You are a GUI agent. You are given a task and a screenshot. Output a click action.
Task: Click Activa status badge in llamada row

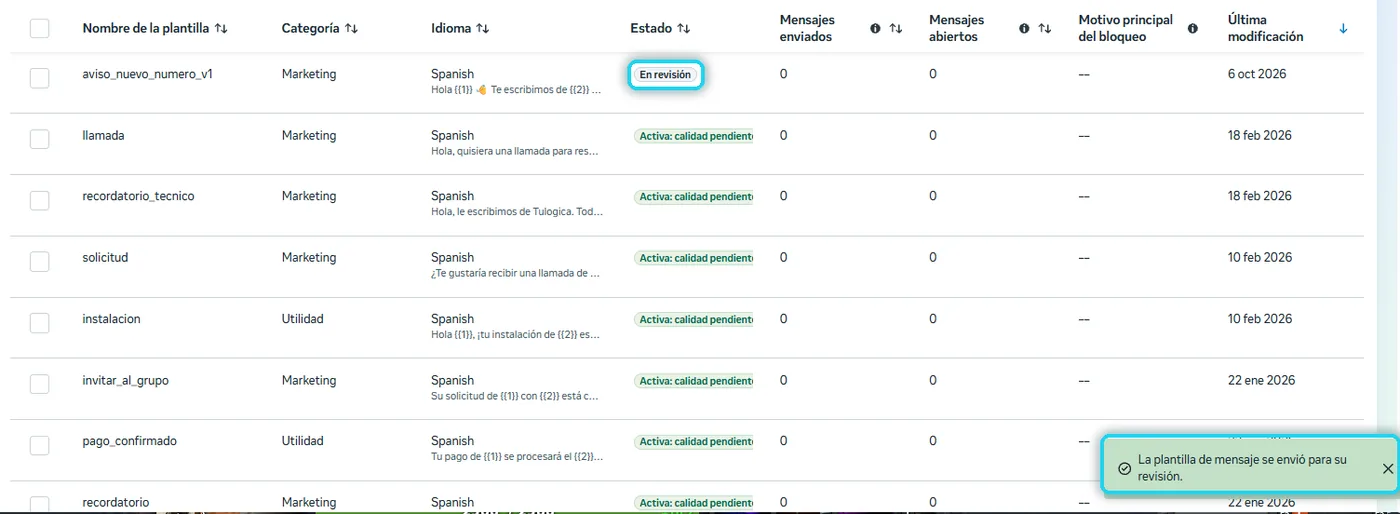[x=693, y=136]
